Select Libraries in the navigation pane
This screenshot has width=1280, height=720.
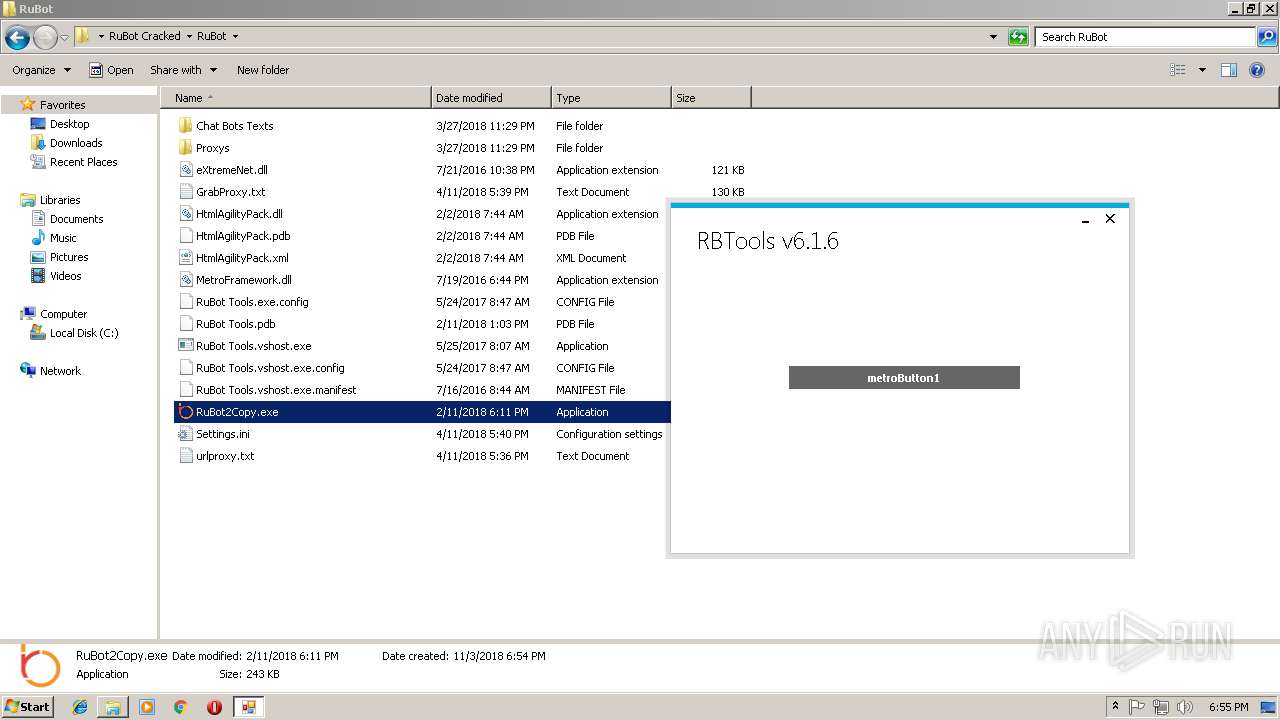tap(59, 200)
